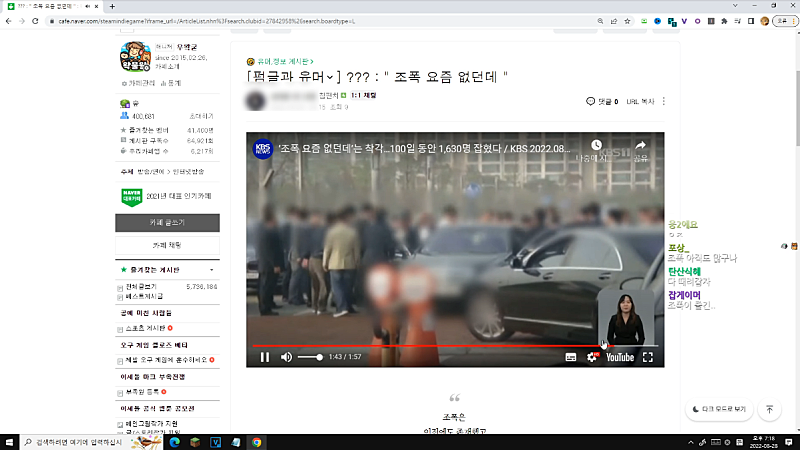Open the 전체글보기 board

(141, 287)
